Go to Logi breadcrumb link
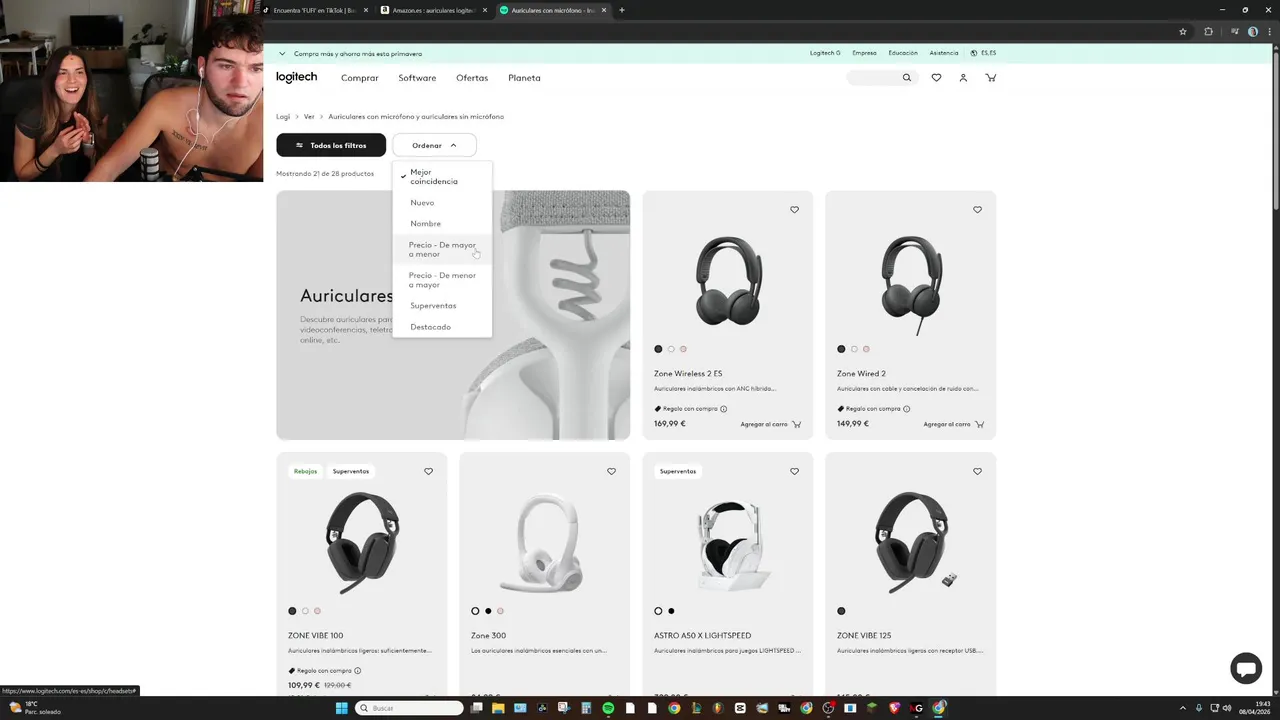 coord(283,117)
